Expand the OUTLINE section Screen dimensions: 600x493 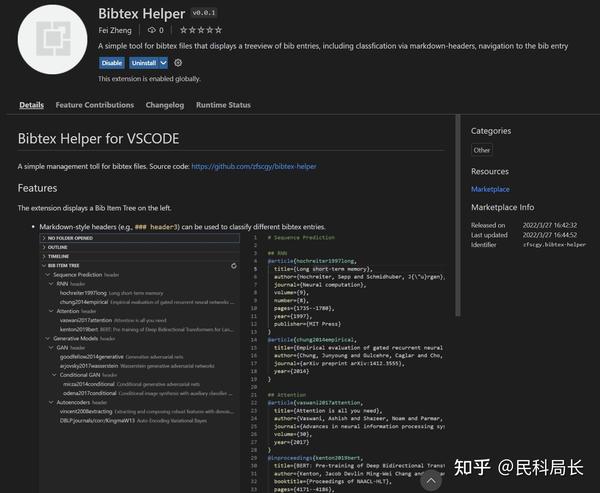140,247
